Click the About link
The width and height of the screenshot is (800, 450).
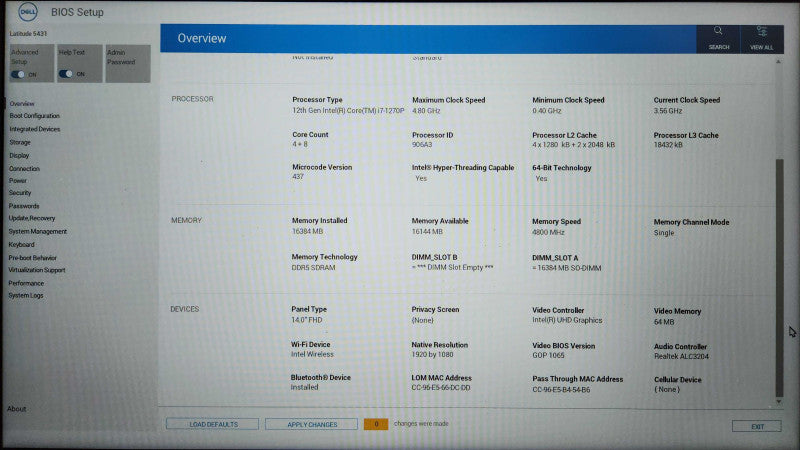tap(16, 409)
